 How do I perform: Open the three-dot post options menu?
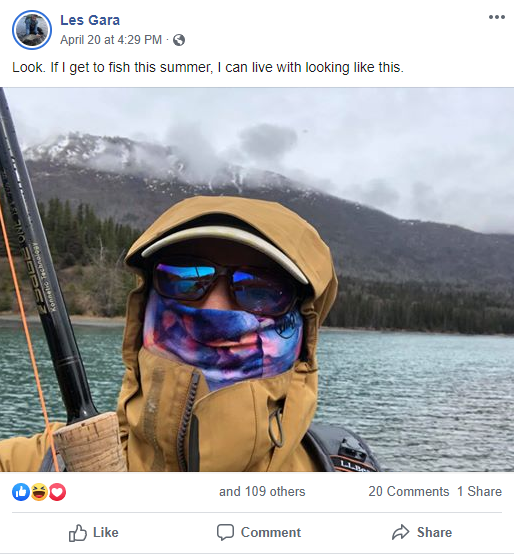click(496, 17)
